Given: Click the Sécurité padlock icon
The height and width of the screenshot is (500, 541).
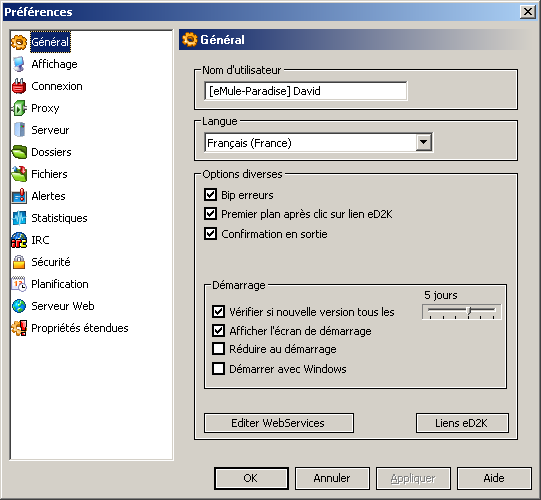Looking at the screenshot, I should point(19,262).
